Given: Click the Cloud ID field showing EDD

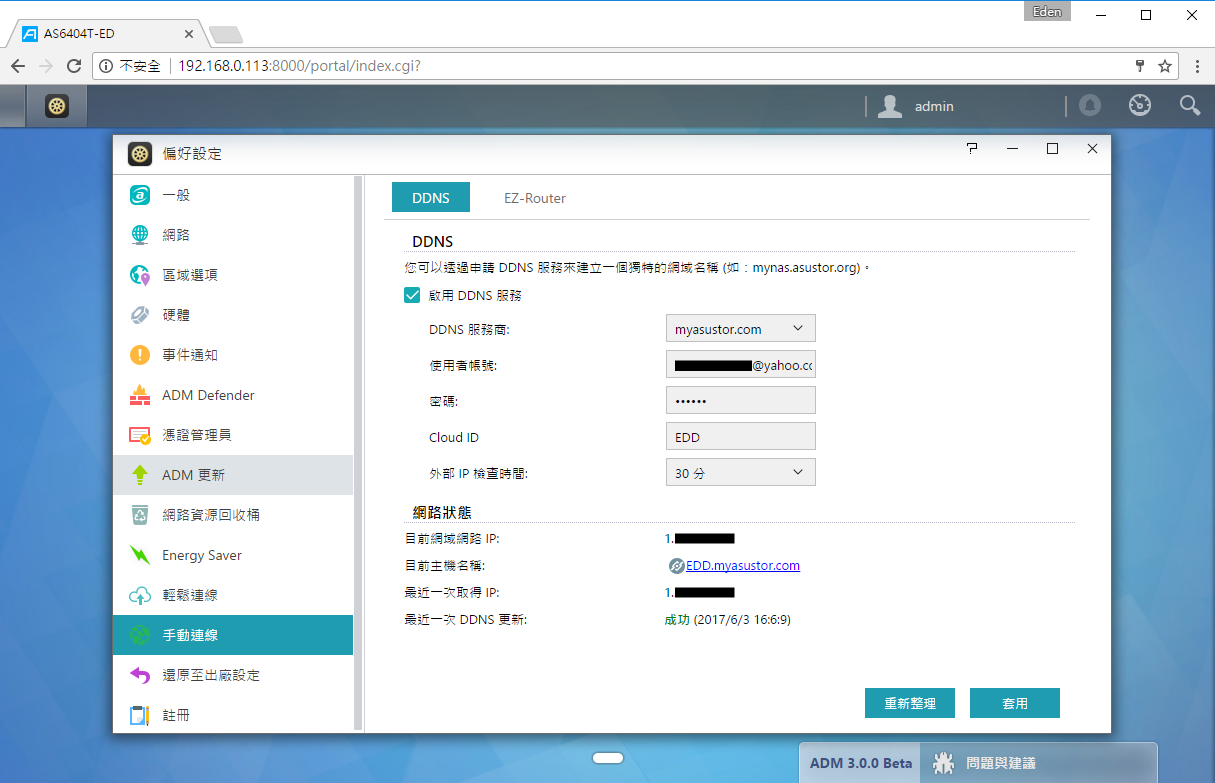Looking at the screenshot, I should click(x=741, y=437).
